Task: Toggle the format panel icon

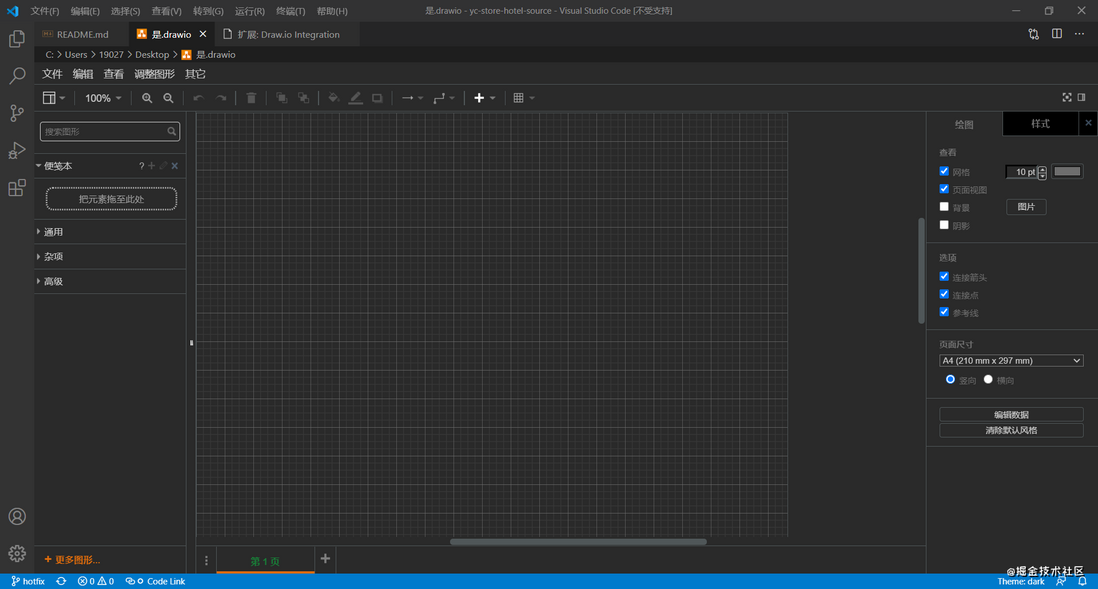Action: click(1082, 97)
